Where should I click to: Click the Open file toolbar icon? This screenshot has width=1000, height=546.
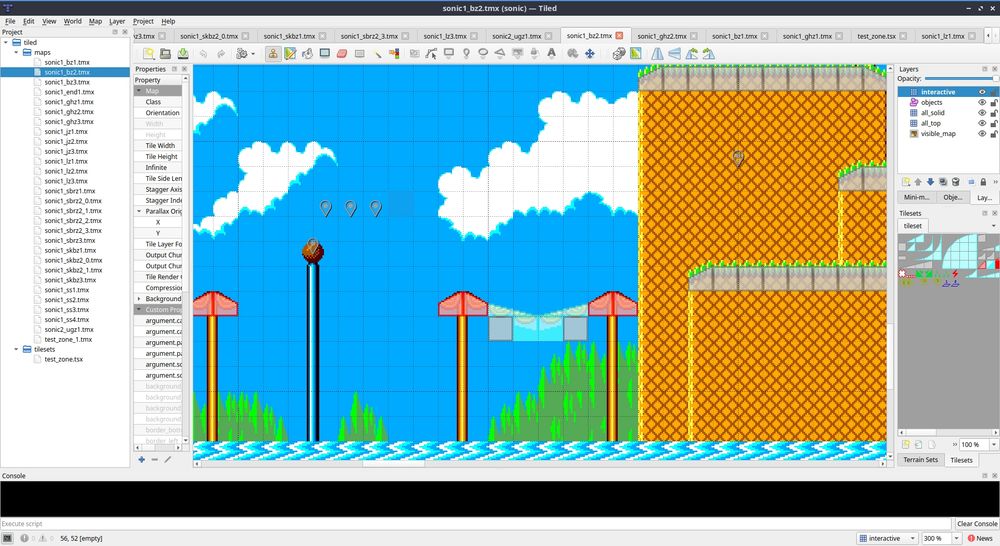pos(165,54)
